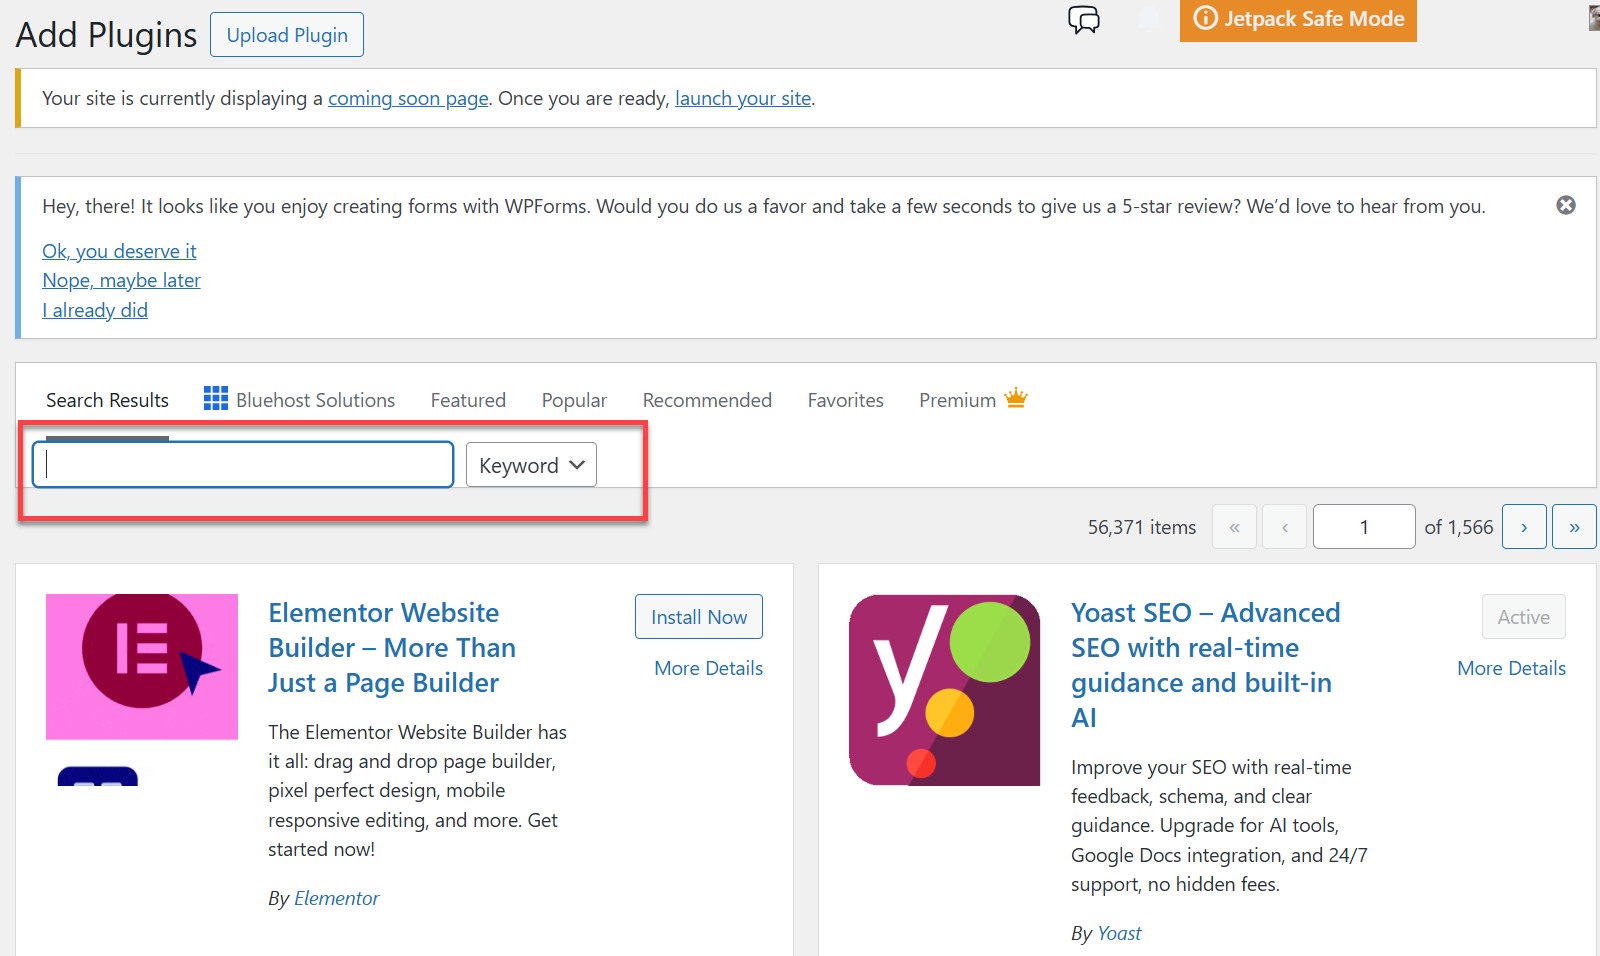The width and height of the screenshot is (1600, 956).
Task: Open the feedback speech-bubble icon
Action: click(x=1084, y=20)
